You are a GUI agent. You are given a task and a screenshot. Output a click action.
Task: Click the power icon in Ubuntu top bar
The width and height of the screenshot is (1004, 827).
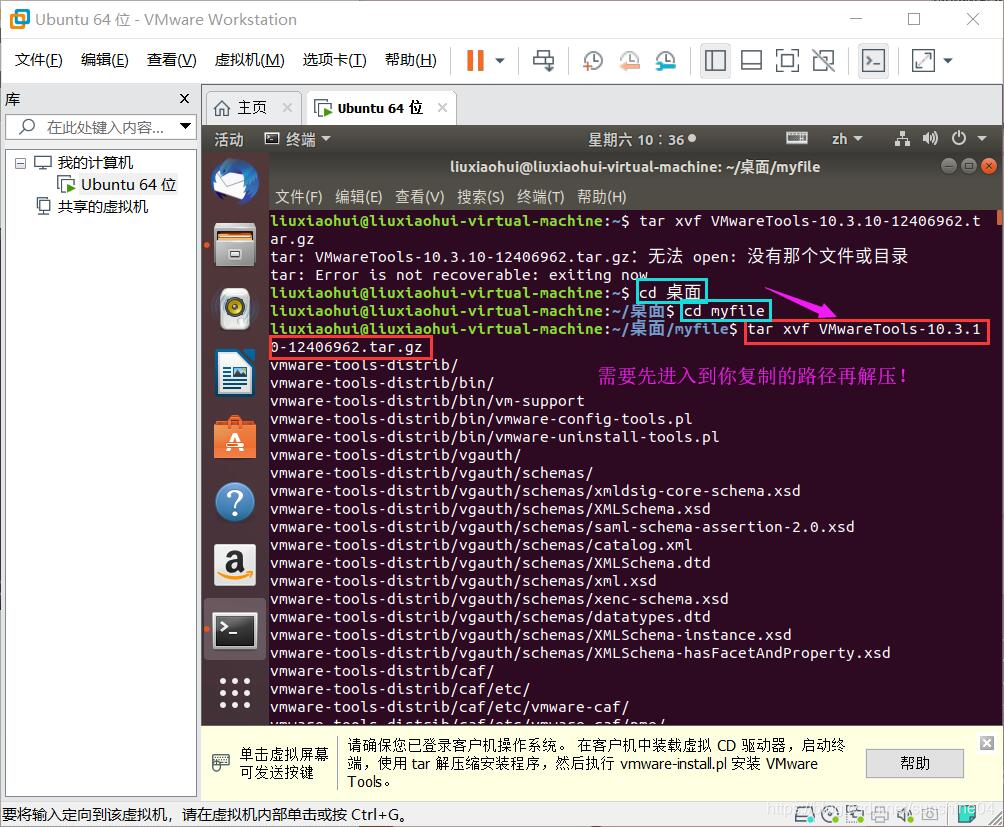click(959, 138)
